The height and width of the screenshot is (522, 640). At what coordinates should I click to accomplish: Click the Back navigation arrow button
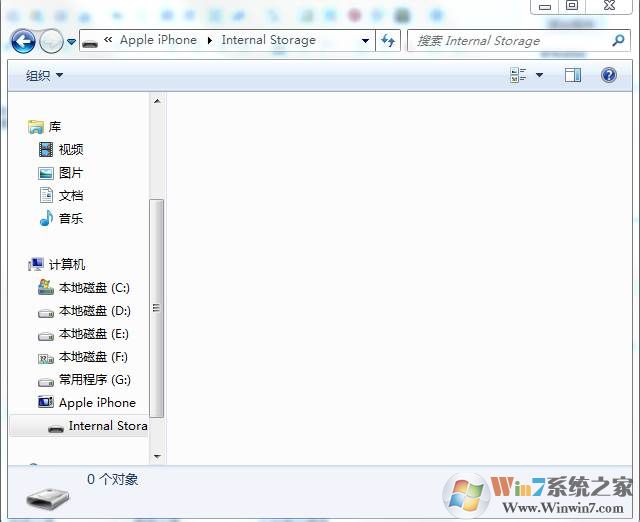(x=23, y=41)
